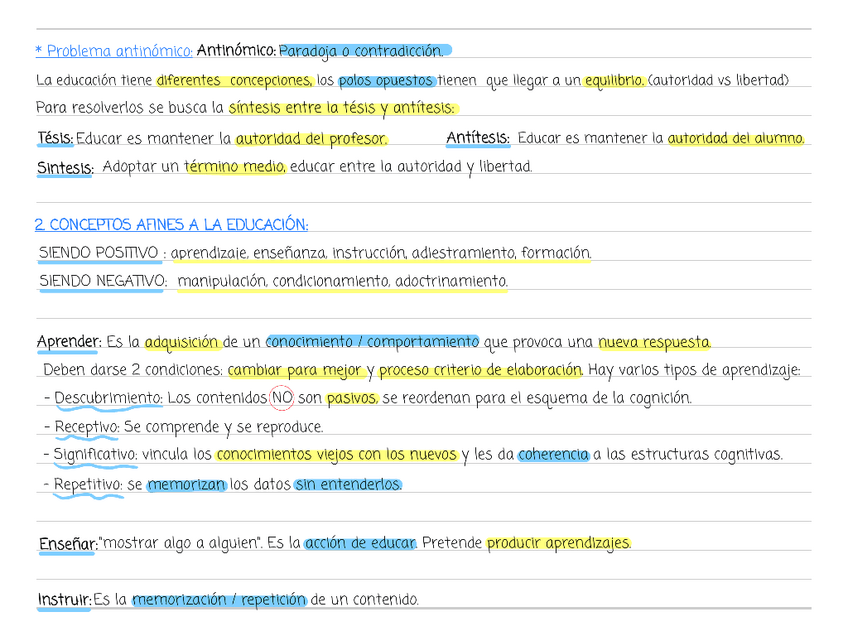Click the underlined term "Aprender:"
Viewport: 848px width, 636px height.
click(x=69, y=342)
